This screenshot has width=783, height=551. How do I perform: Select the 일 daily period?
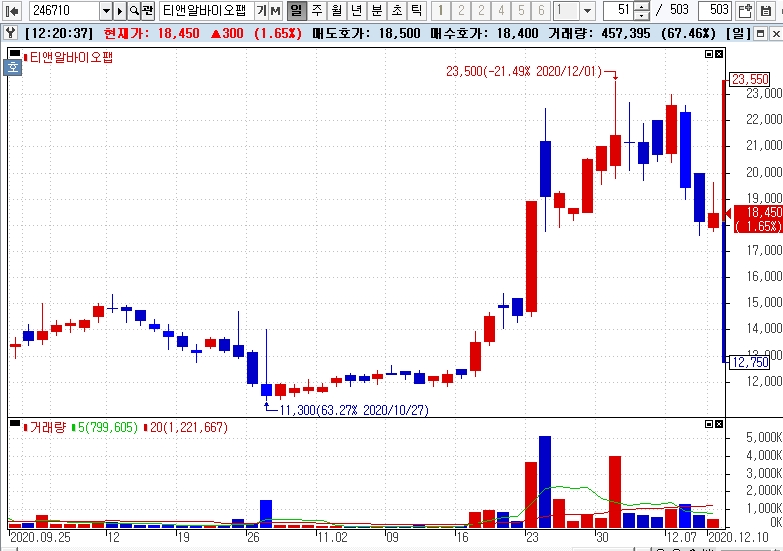click(x=297, y=10)
